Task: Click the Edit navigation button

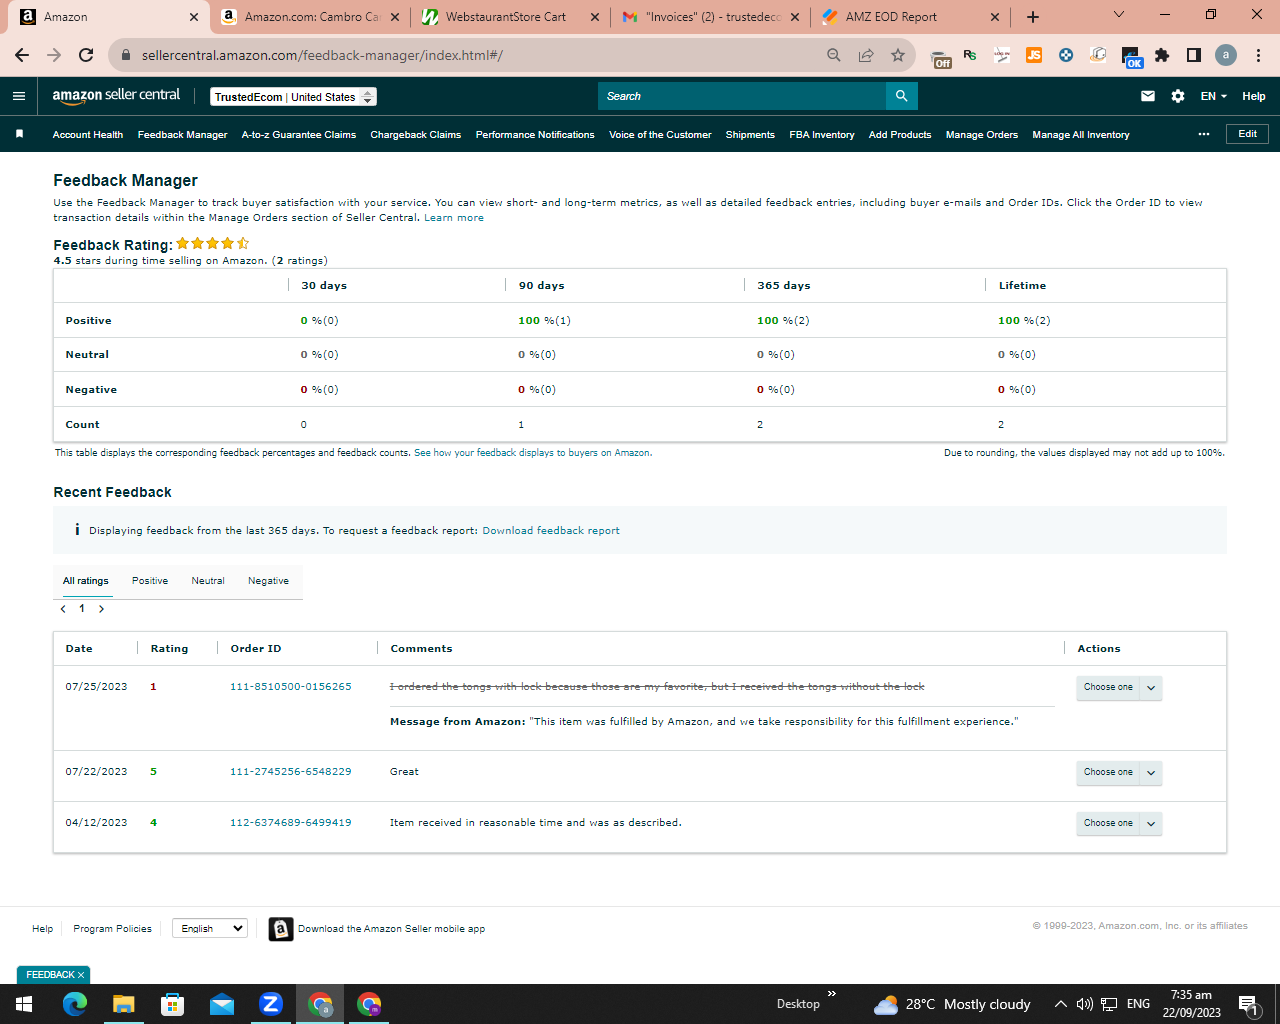Action: pyautogui.click(x=1247, y=134)
